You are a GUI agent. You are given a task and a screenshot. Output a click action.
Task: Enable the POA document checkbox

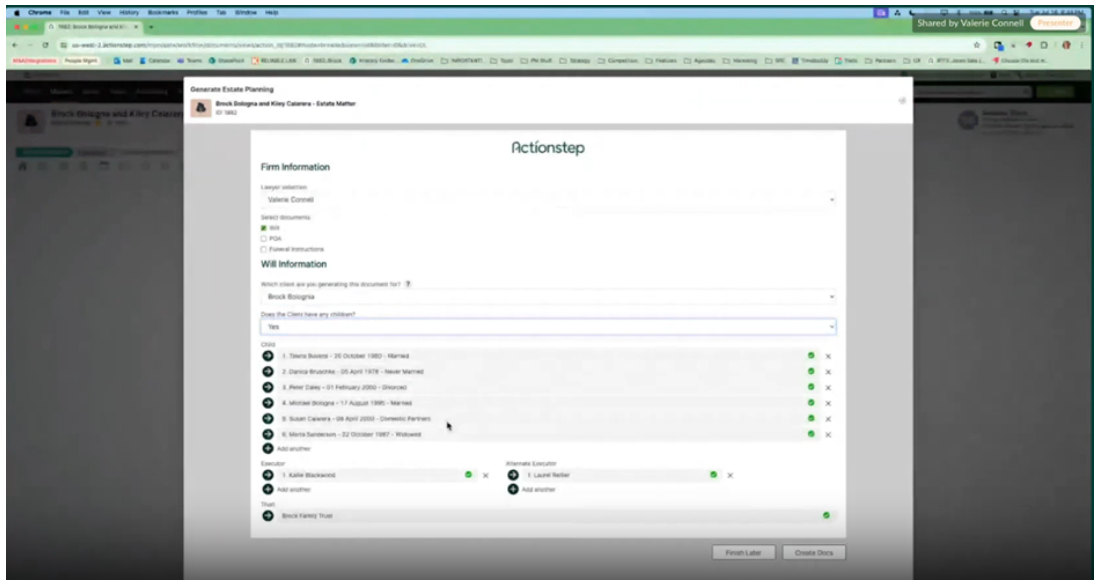pyautogui.click(x=261, y=238)
